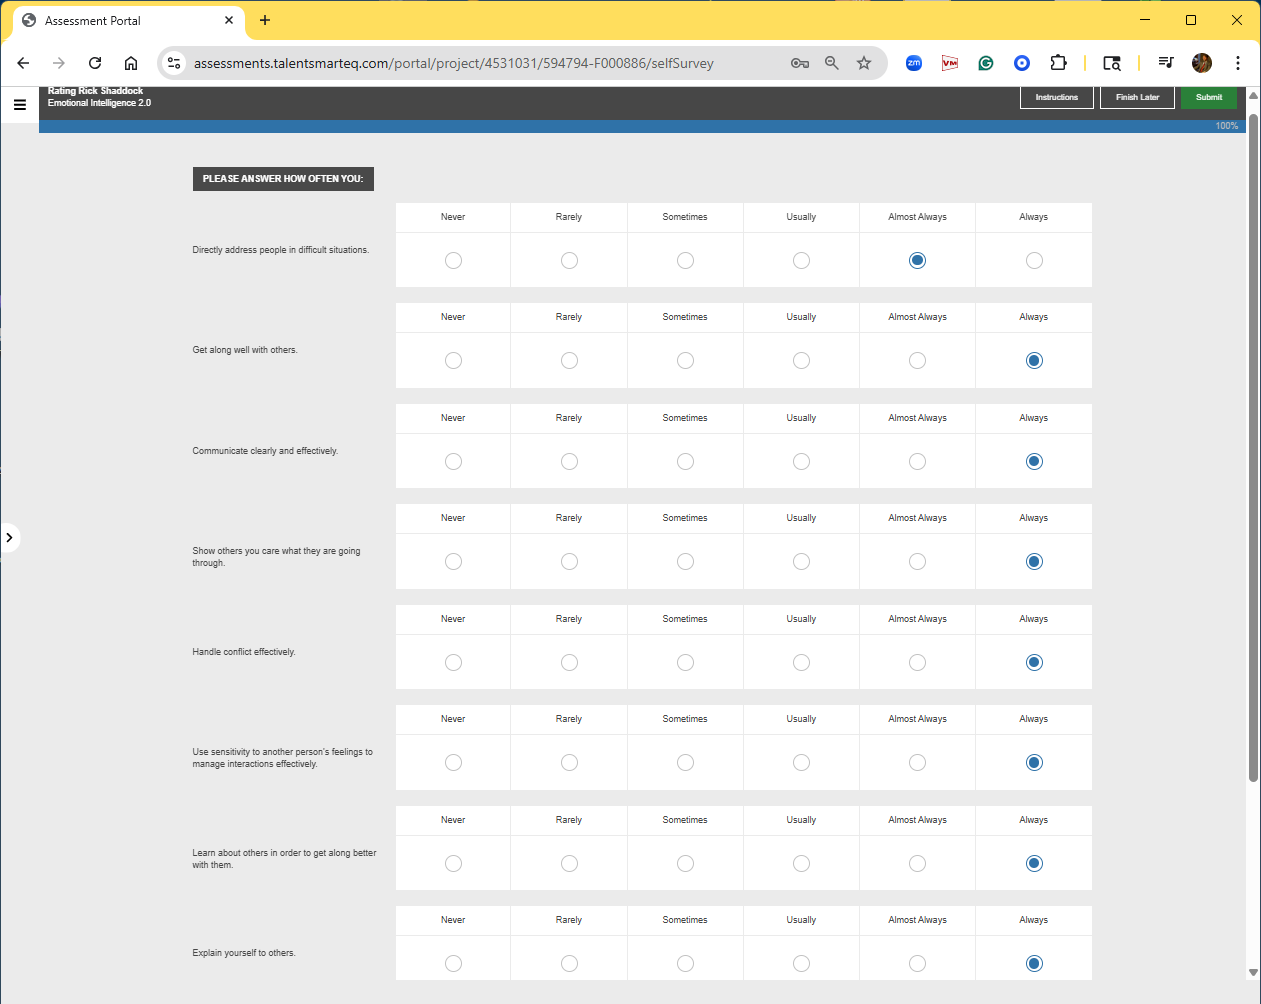The width and height of the screenshot is (1261, 1004).
Task: Open Chrome three-dot menu
Action: [1238, 63]
